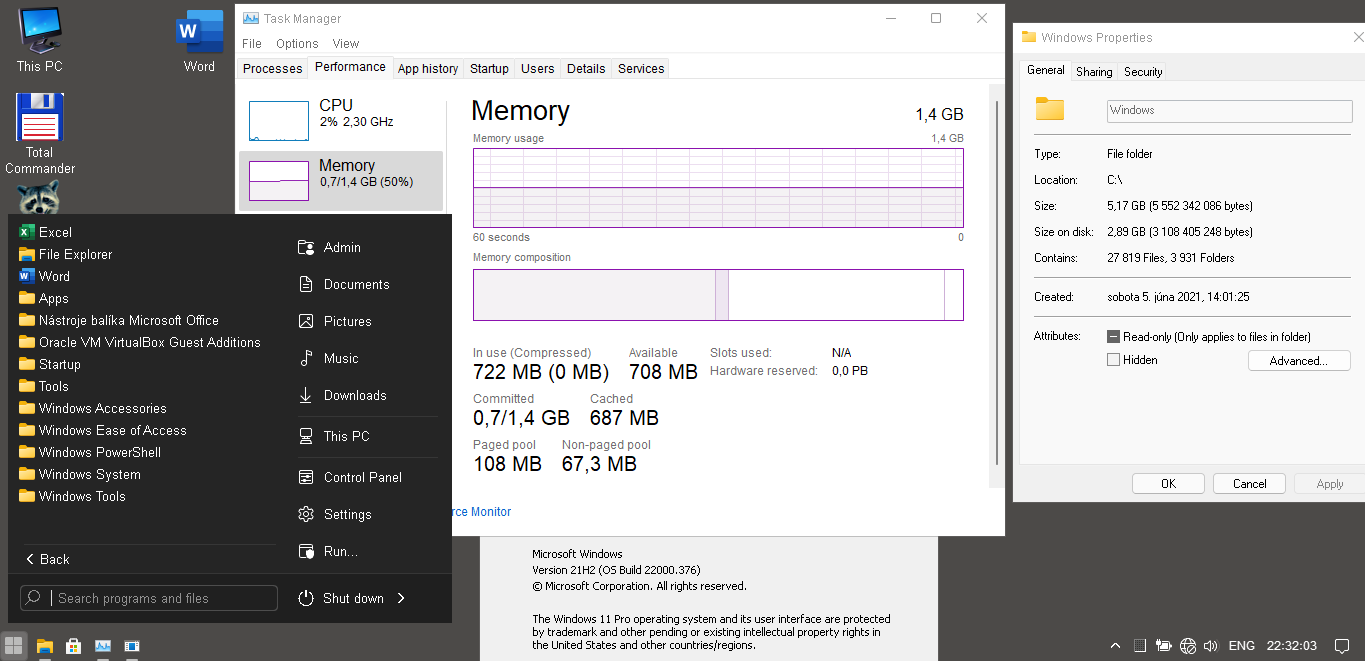This screenshot has height=661, width=1365.
Task: Go back from All Programs list
Action: click(x=48, y=559)
